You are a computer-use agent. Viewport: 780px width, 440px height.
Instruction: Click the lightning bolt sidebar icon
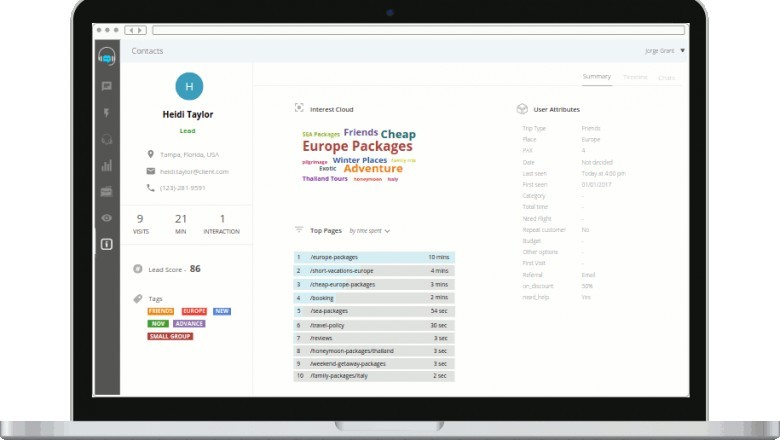click(106, 113)
